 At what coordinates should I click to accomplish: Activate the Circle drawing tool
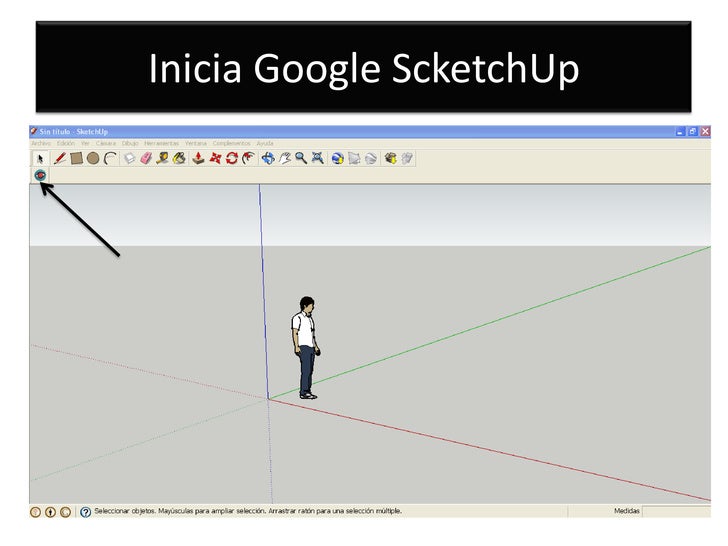[x=93, y=159]
